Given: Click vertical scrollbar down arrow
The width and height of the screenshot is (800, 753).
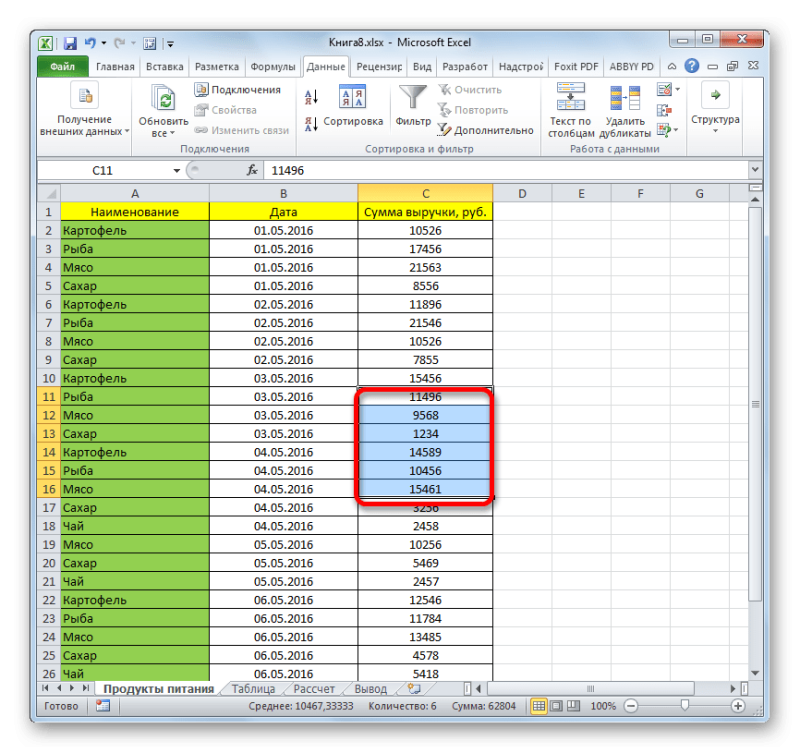Looking at the screenshot, I should click(x=755, y=673).
